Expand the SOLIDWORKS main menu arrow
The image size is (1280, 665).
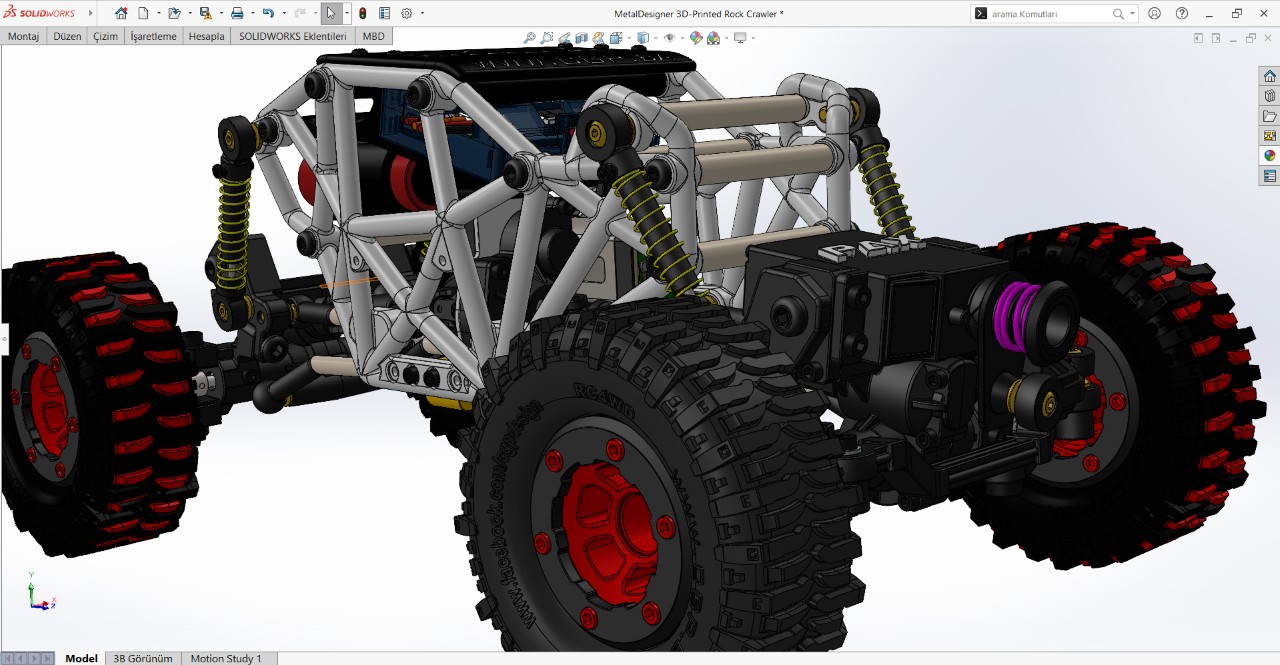tap(91, 13)
